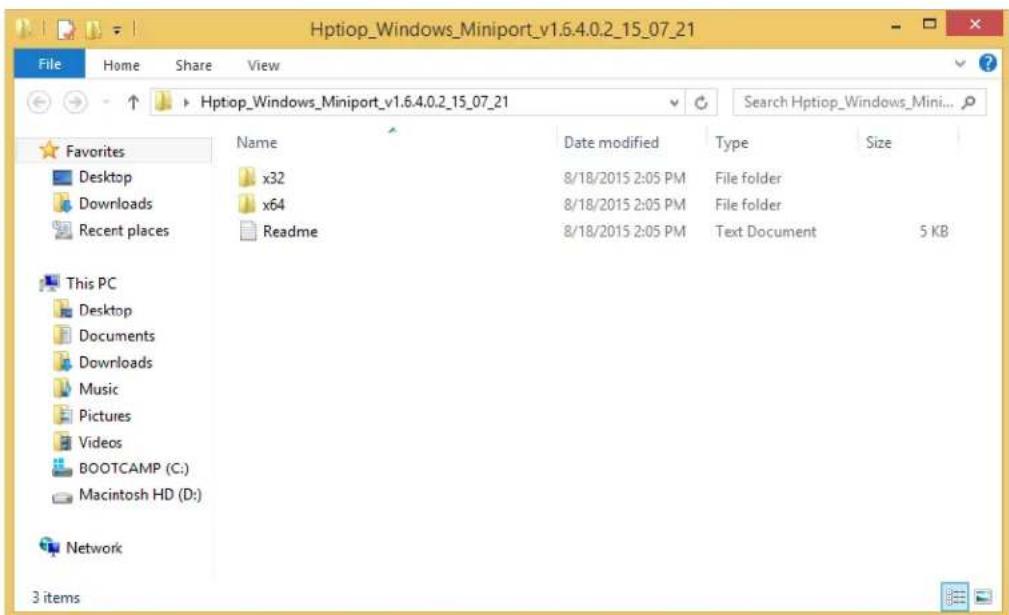Open the Customize Quick Access Toolbar dropdown
The height and width of the screenshot is (615, 1009).
pyautogui.click(x=117, y=30)
